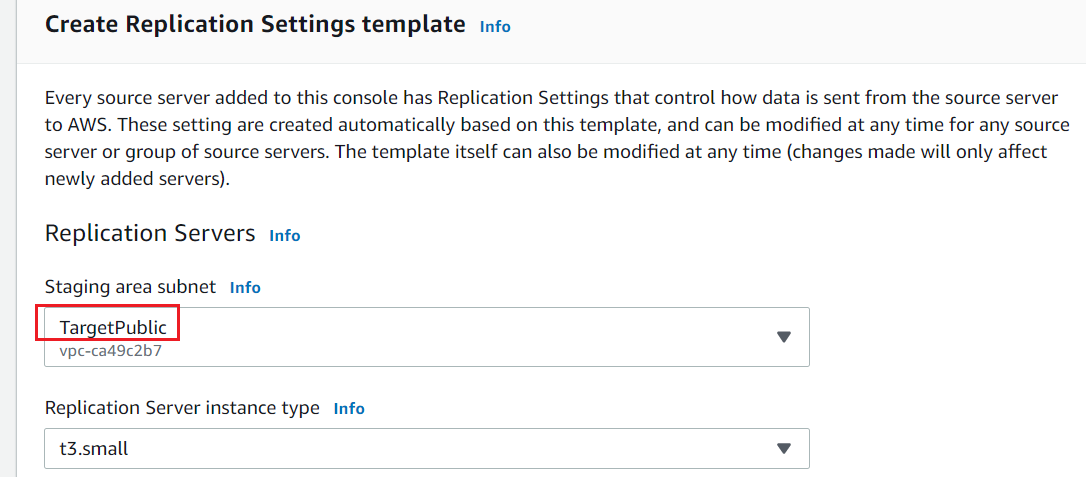Expand the t3.small instance type dropdown arrow
The height and width of the screenshot is (484, 1090).
point(784,449)
